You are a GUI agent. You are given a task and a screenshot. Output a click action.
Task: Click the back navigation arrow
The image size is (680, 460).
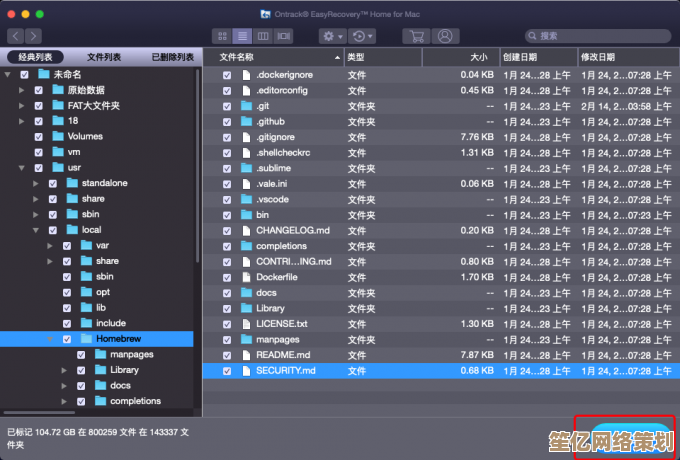16,36
